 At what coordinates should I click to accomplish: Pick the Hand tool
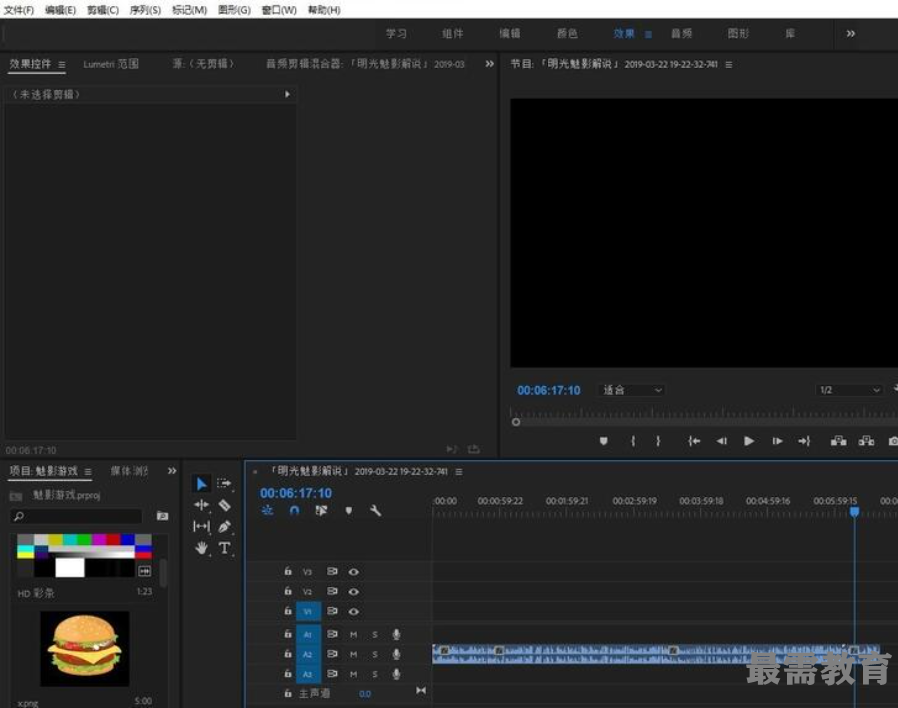(x=201, y=548)
